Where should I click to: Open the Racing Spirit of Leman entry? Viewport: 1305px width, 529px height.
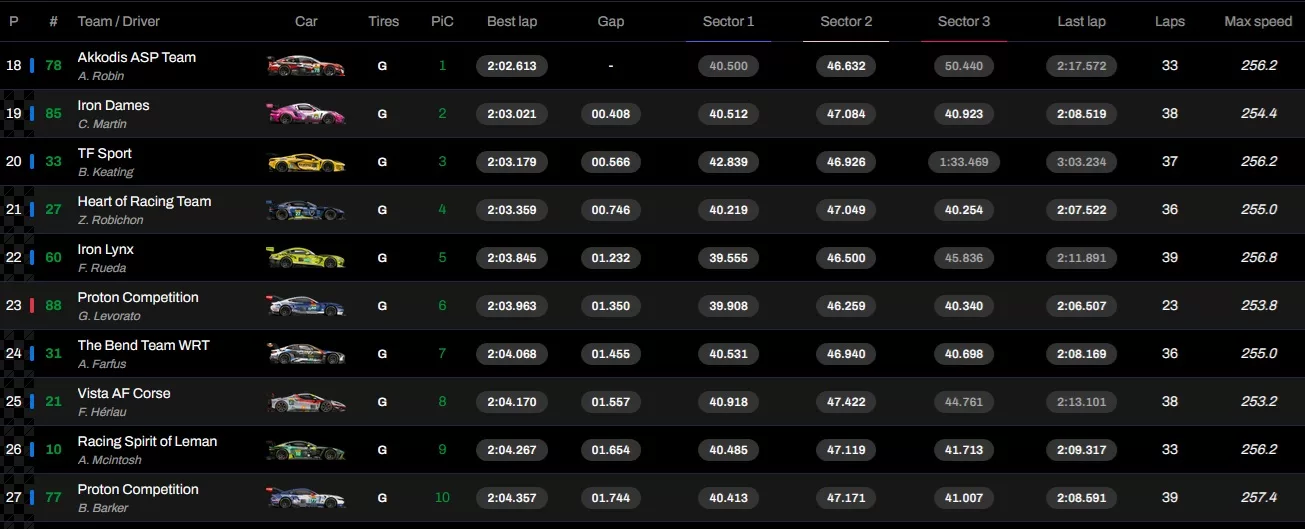click(147, 441)
